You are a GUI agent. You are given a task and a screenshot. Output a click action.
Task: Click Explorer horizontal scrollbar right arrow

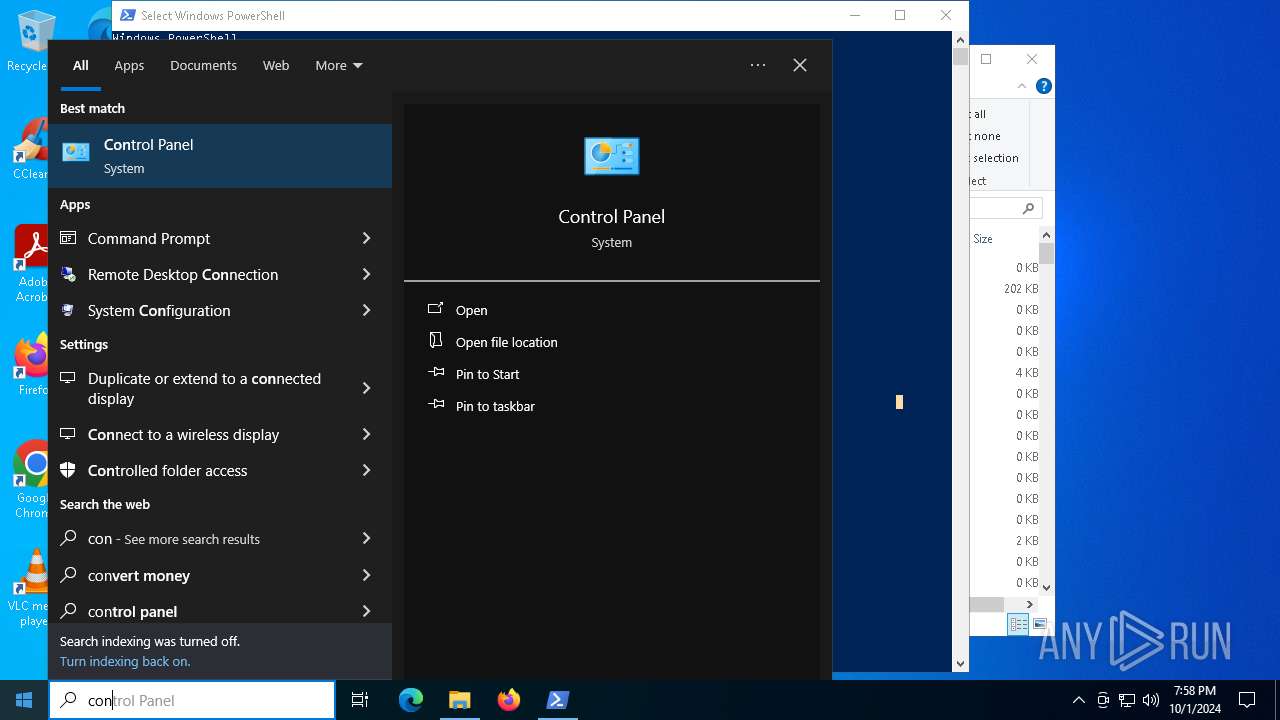coord(1030,604)
